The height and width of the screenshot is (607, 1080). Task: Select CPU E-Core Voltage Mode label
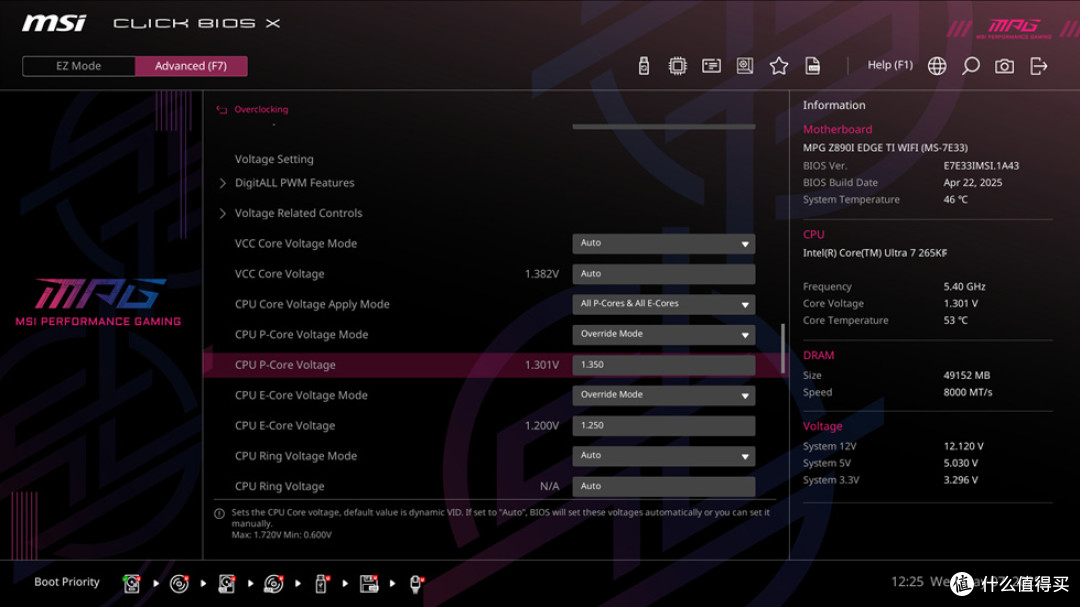point(301,395)
